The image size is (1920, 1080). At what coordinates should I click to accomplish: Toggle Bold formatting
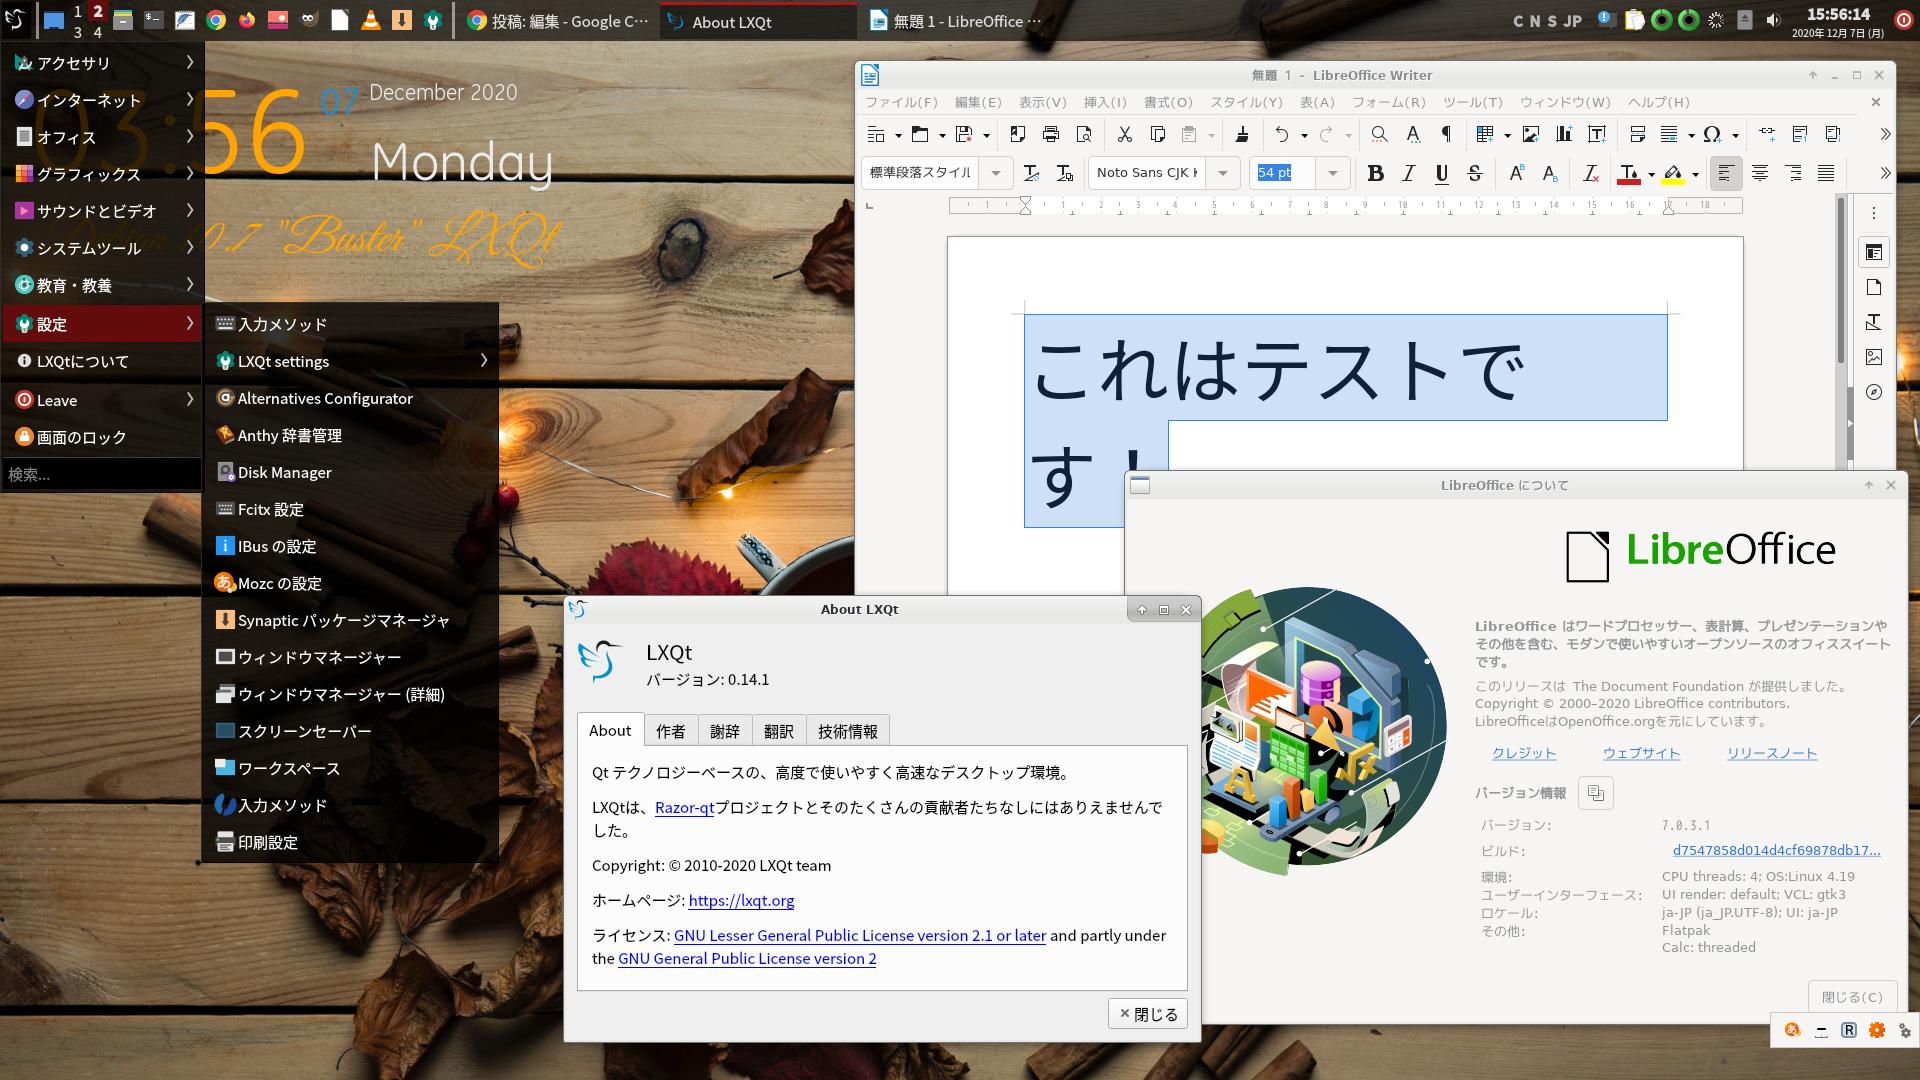[1375, 173]
